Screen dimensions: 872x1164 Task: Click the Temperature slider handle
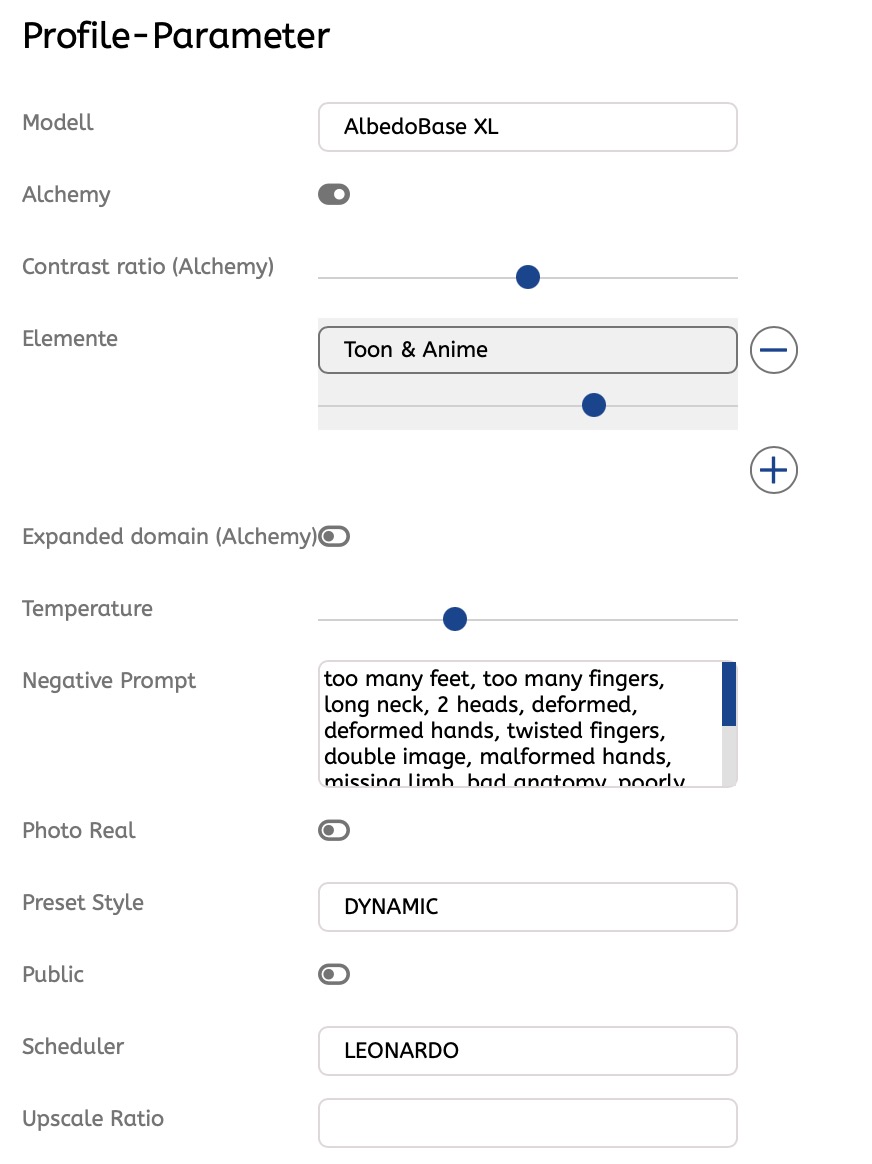[x=455, y=620]
